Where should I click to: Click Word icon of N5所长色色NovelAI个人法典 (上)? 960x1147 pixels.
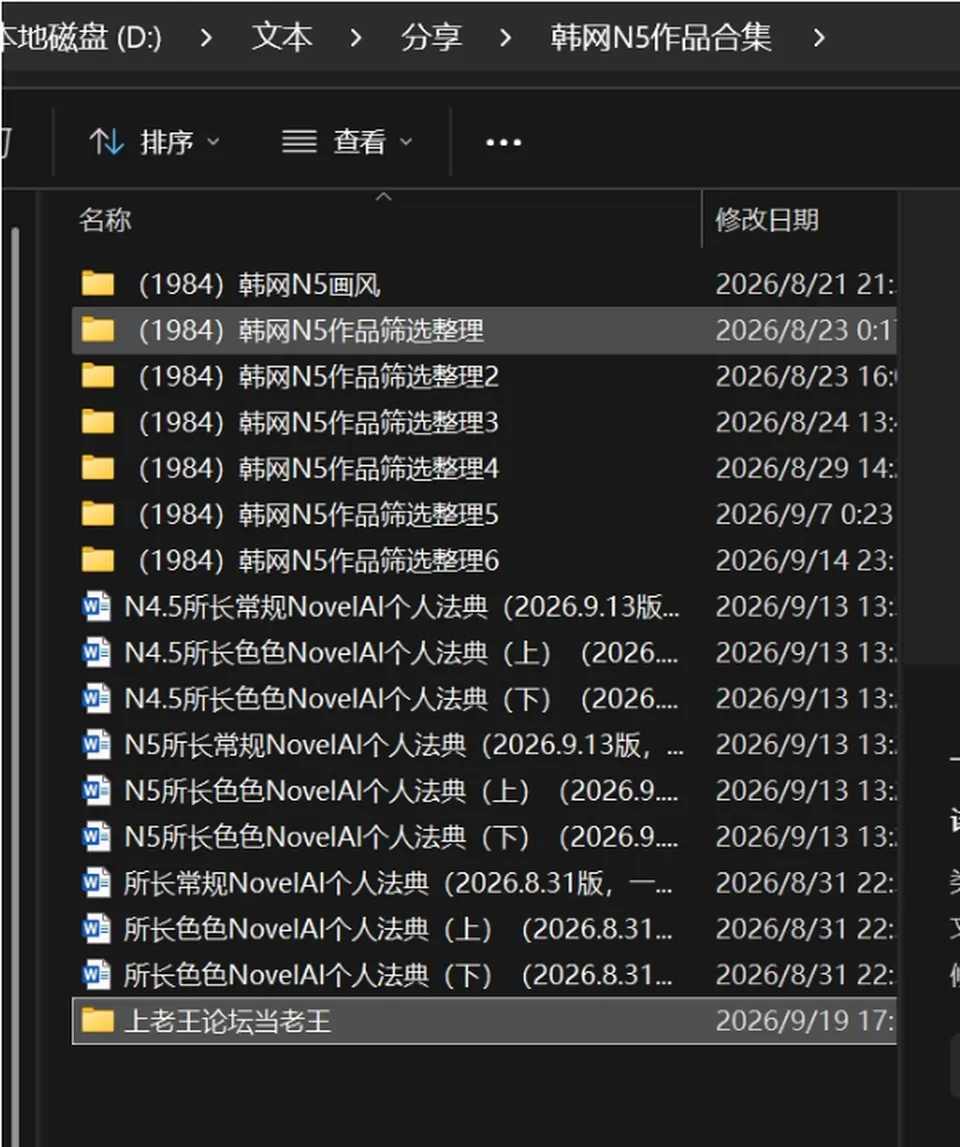[97, 791]
